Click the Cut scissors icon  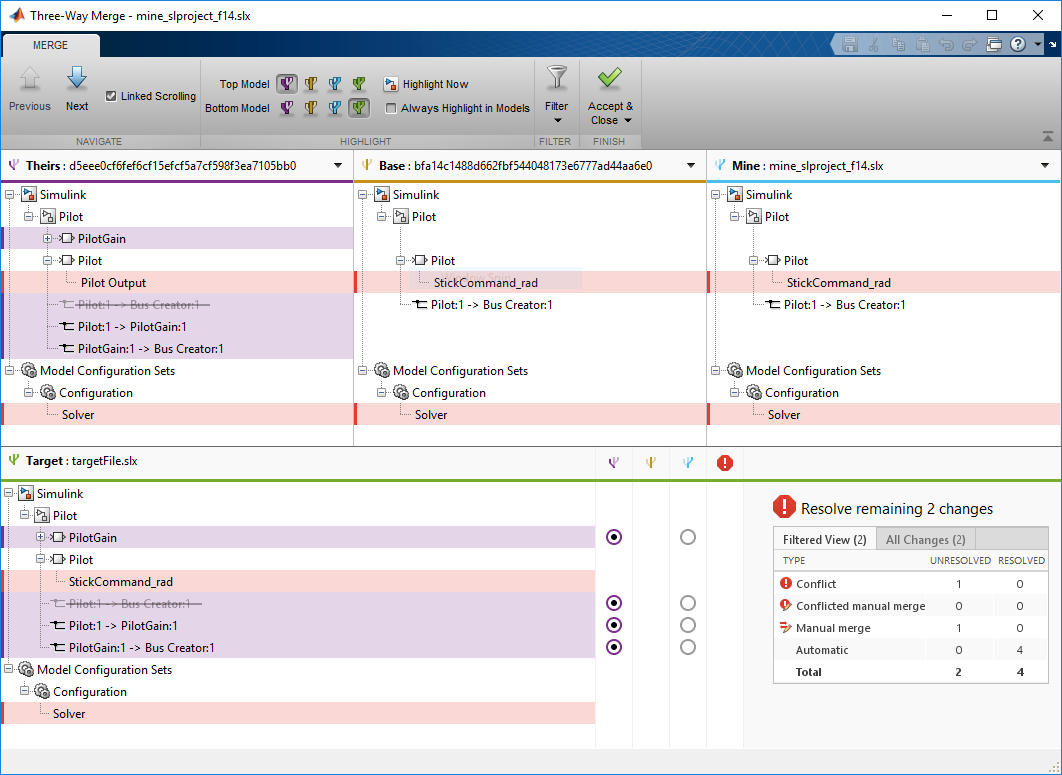point(874,45)
